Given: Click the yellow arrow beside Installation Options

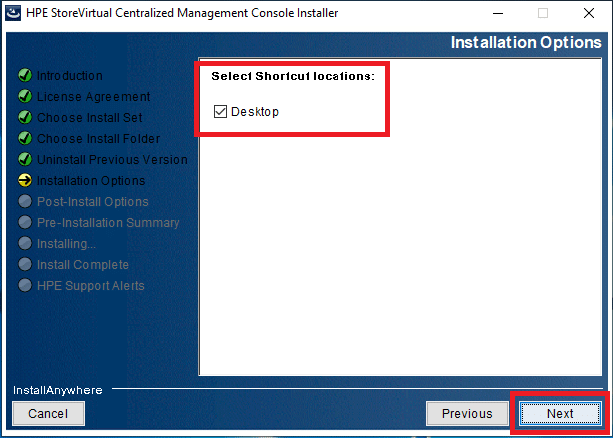Looking at the screenshot, I should coord(25,180).
